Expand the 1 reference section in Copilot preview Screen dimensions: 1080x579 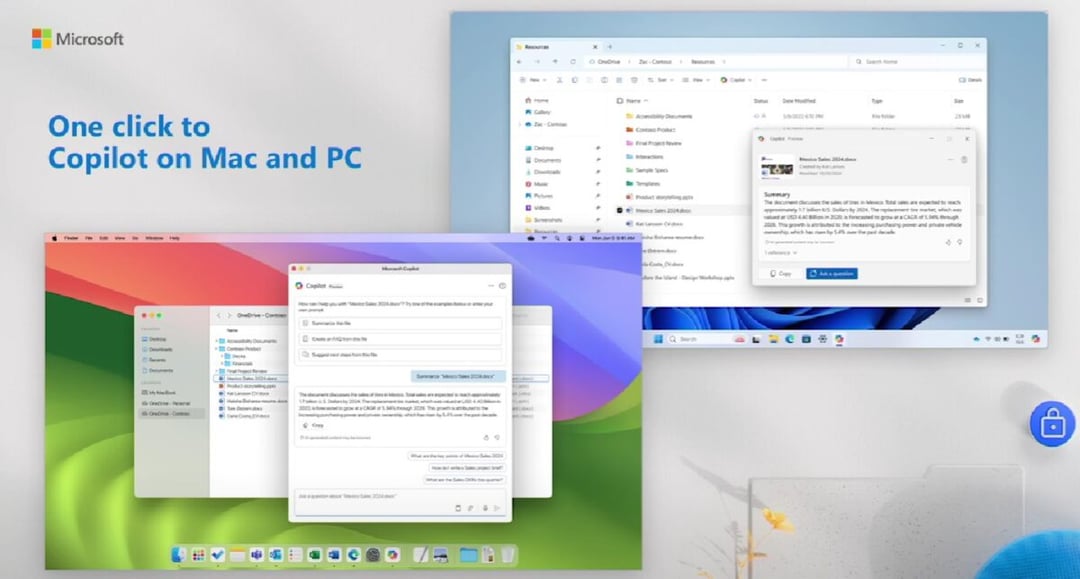pos(780,252)
